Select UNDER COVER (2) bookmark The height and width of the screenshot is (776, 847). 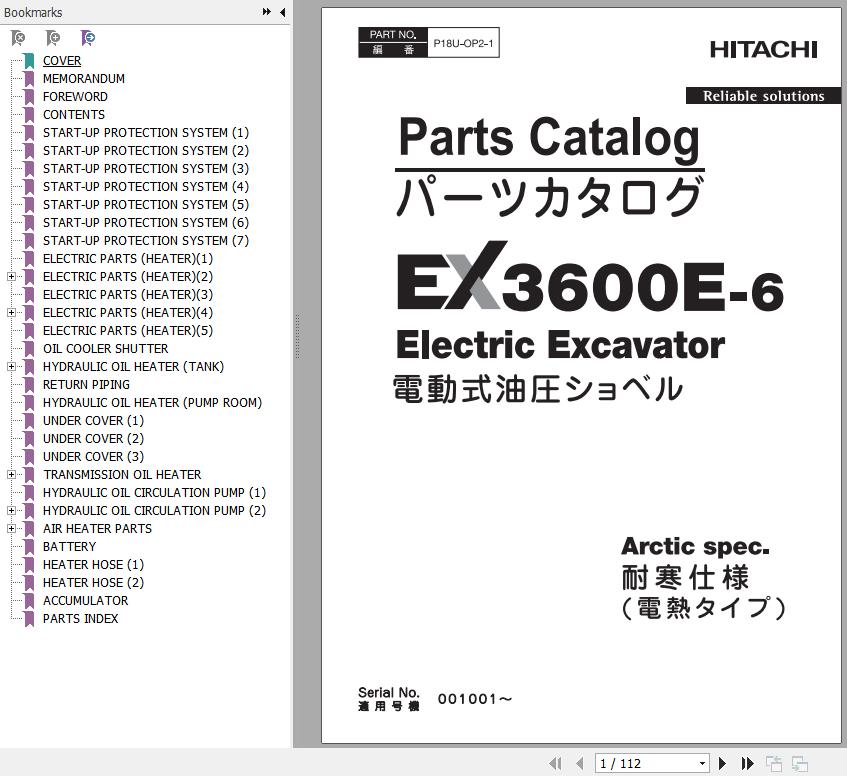pyautogui.click(x=93, y=438)
